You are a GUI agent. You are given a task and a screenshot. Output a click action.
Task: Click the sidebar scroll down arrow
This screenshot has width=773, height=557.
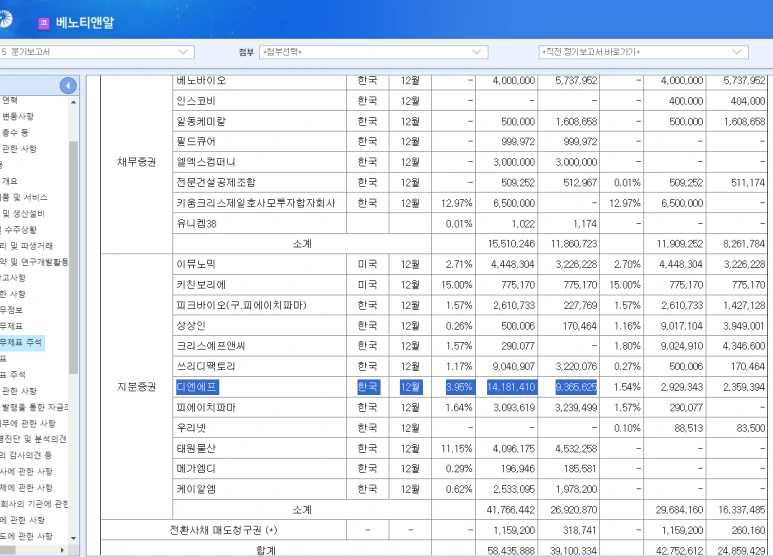(73, 538)
